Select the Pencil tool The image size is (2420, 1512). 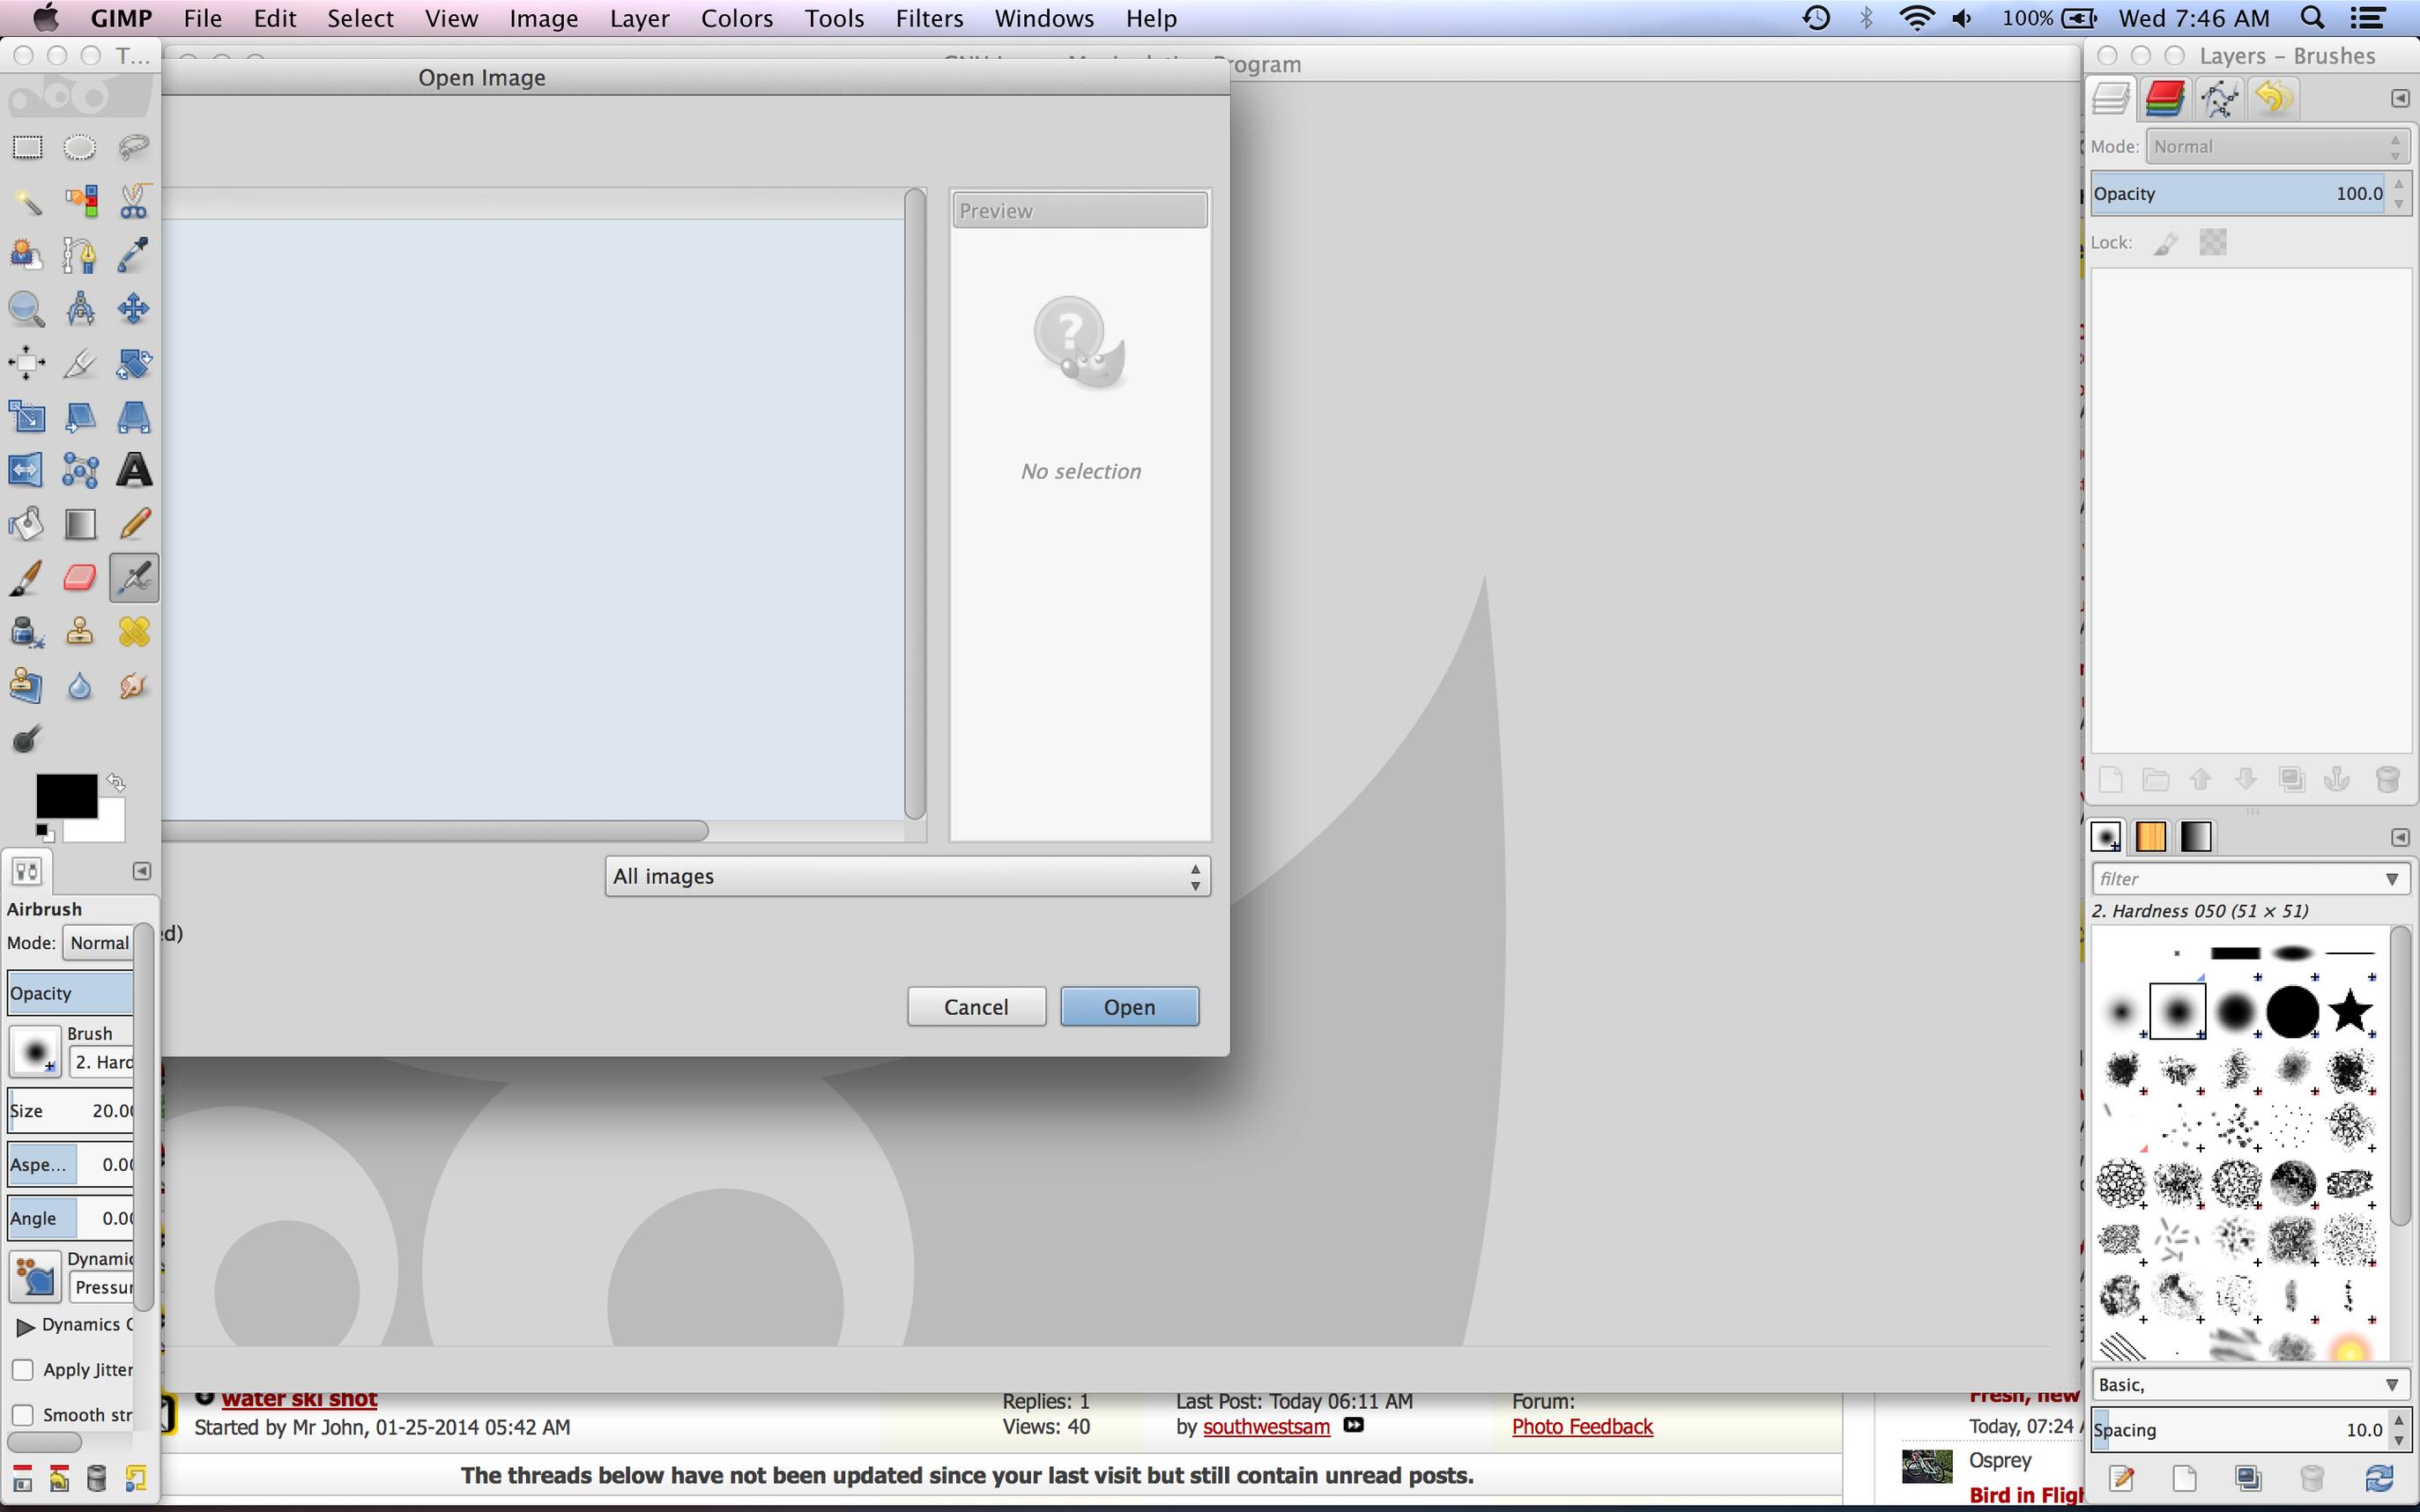click(134, 524)
